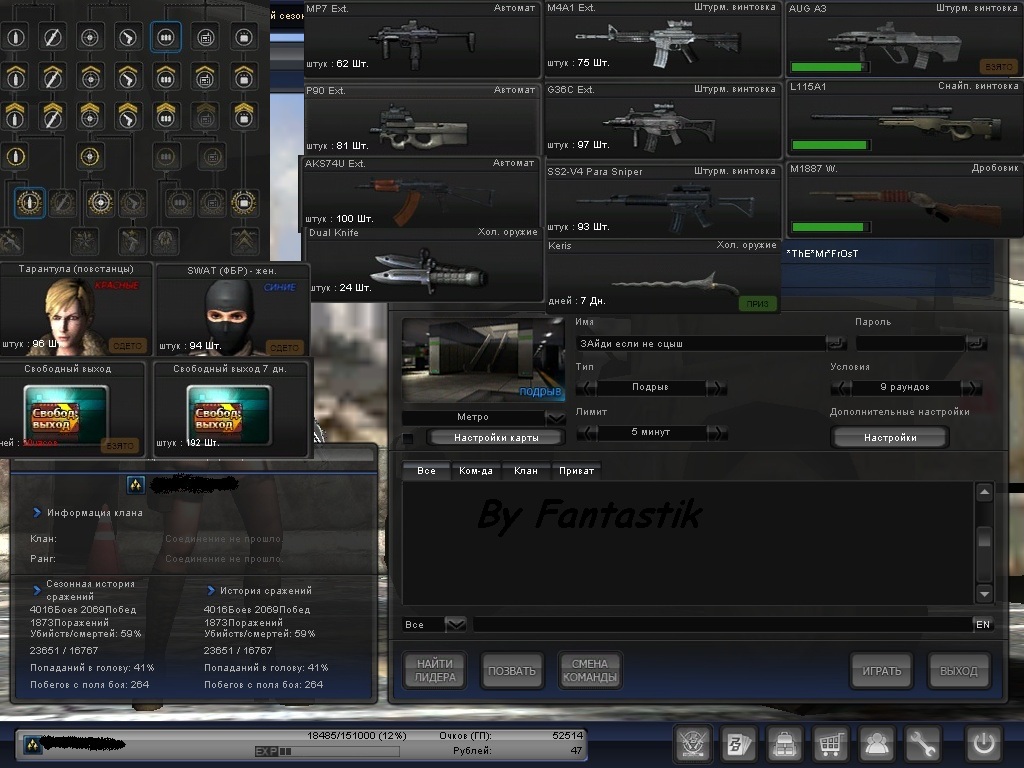Open the PB cards icon
1024x768 pixels.
pos(739,743)
